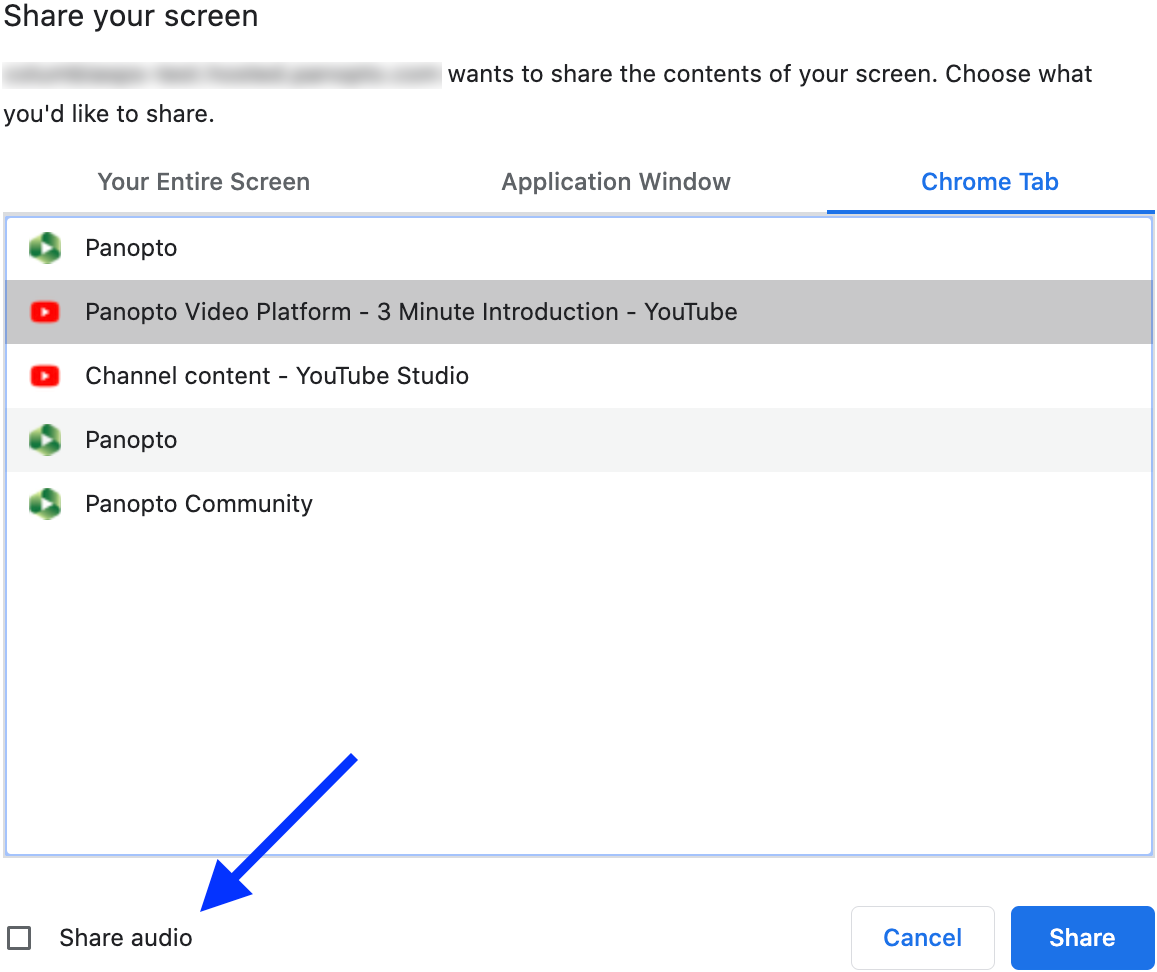Enable the Share audio checkbox
1157x972 pixels.
pos(19,938)
